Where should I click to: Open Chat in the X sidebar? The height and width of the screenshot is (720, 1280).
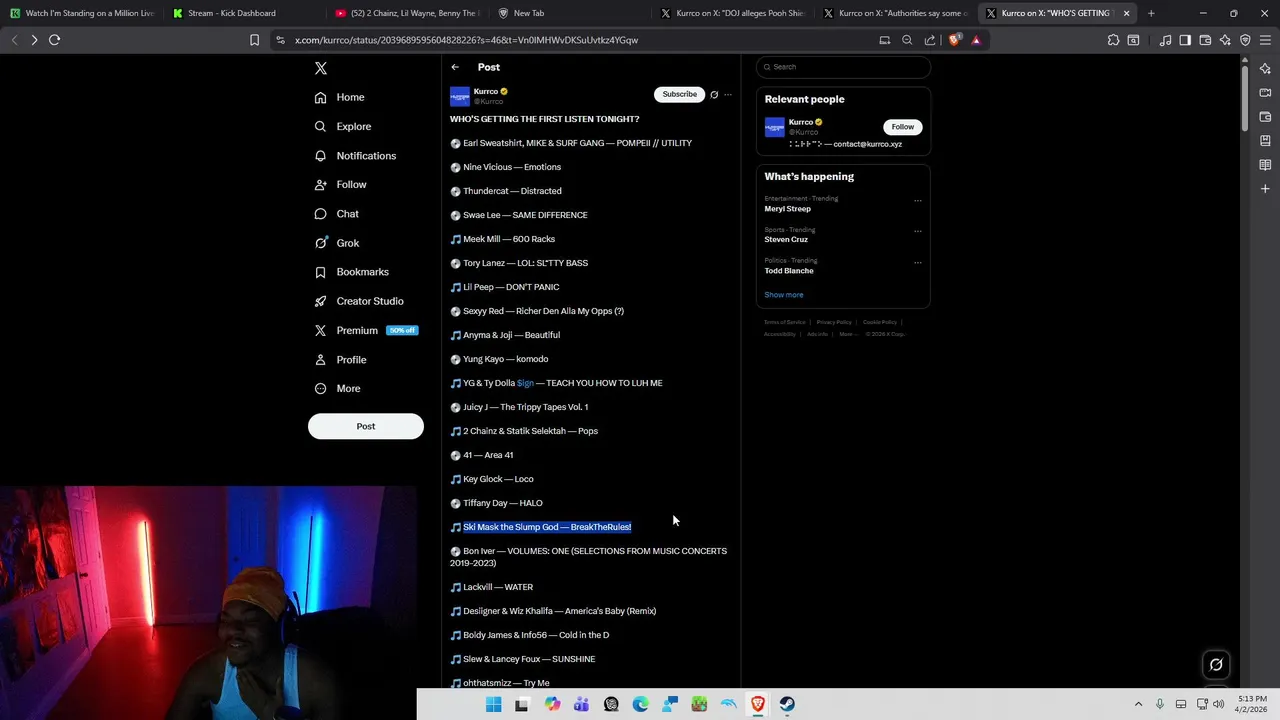pyautogui.click(x=336, y=214)
